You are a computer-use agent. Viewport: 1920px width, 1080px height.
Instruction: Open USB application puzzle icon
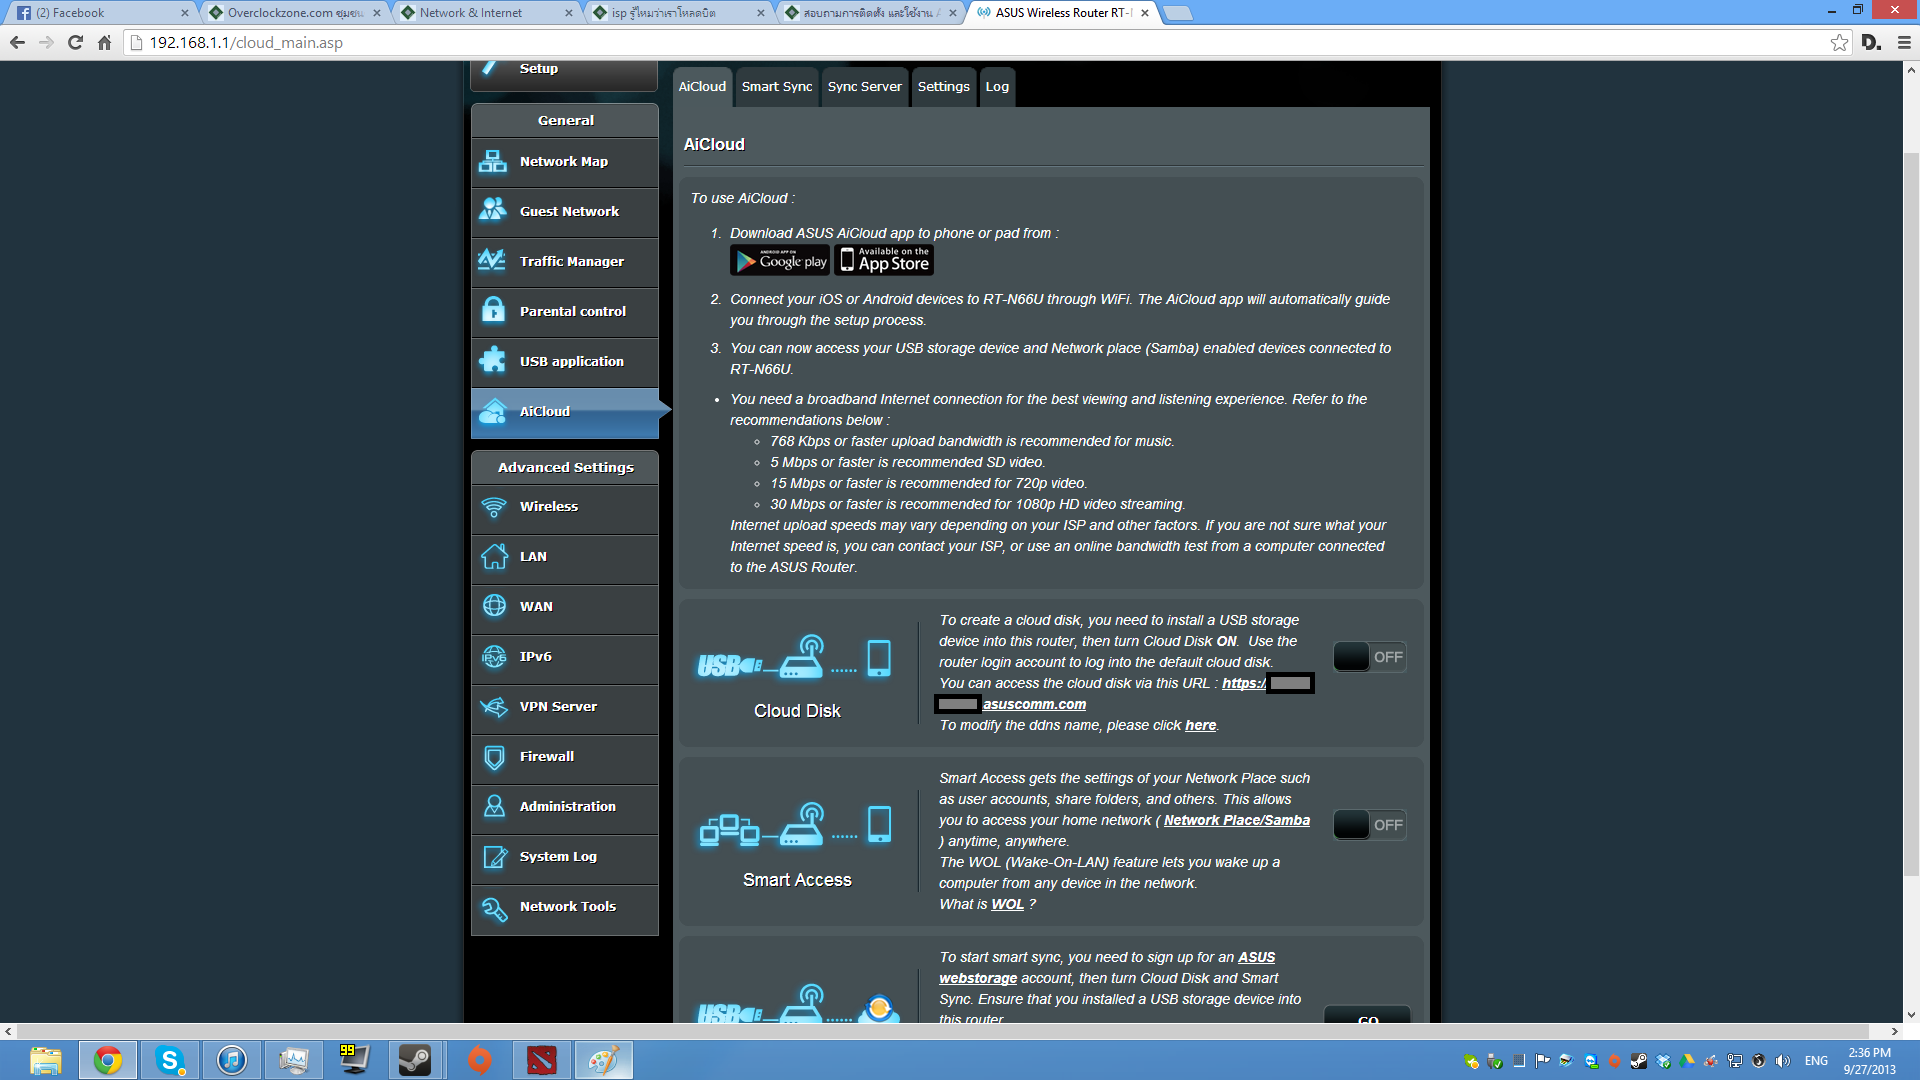coord(493,360)
